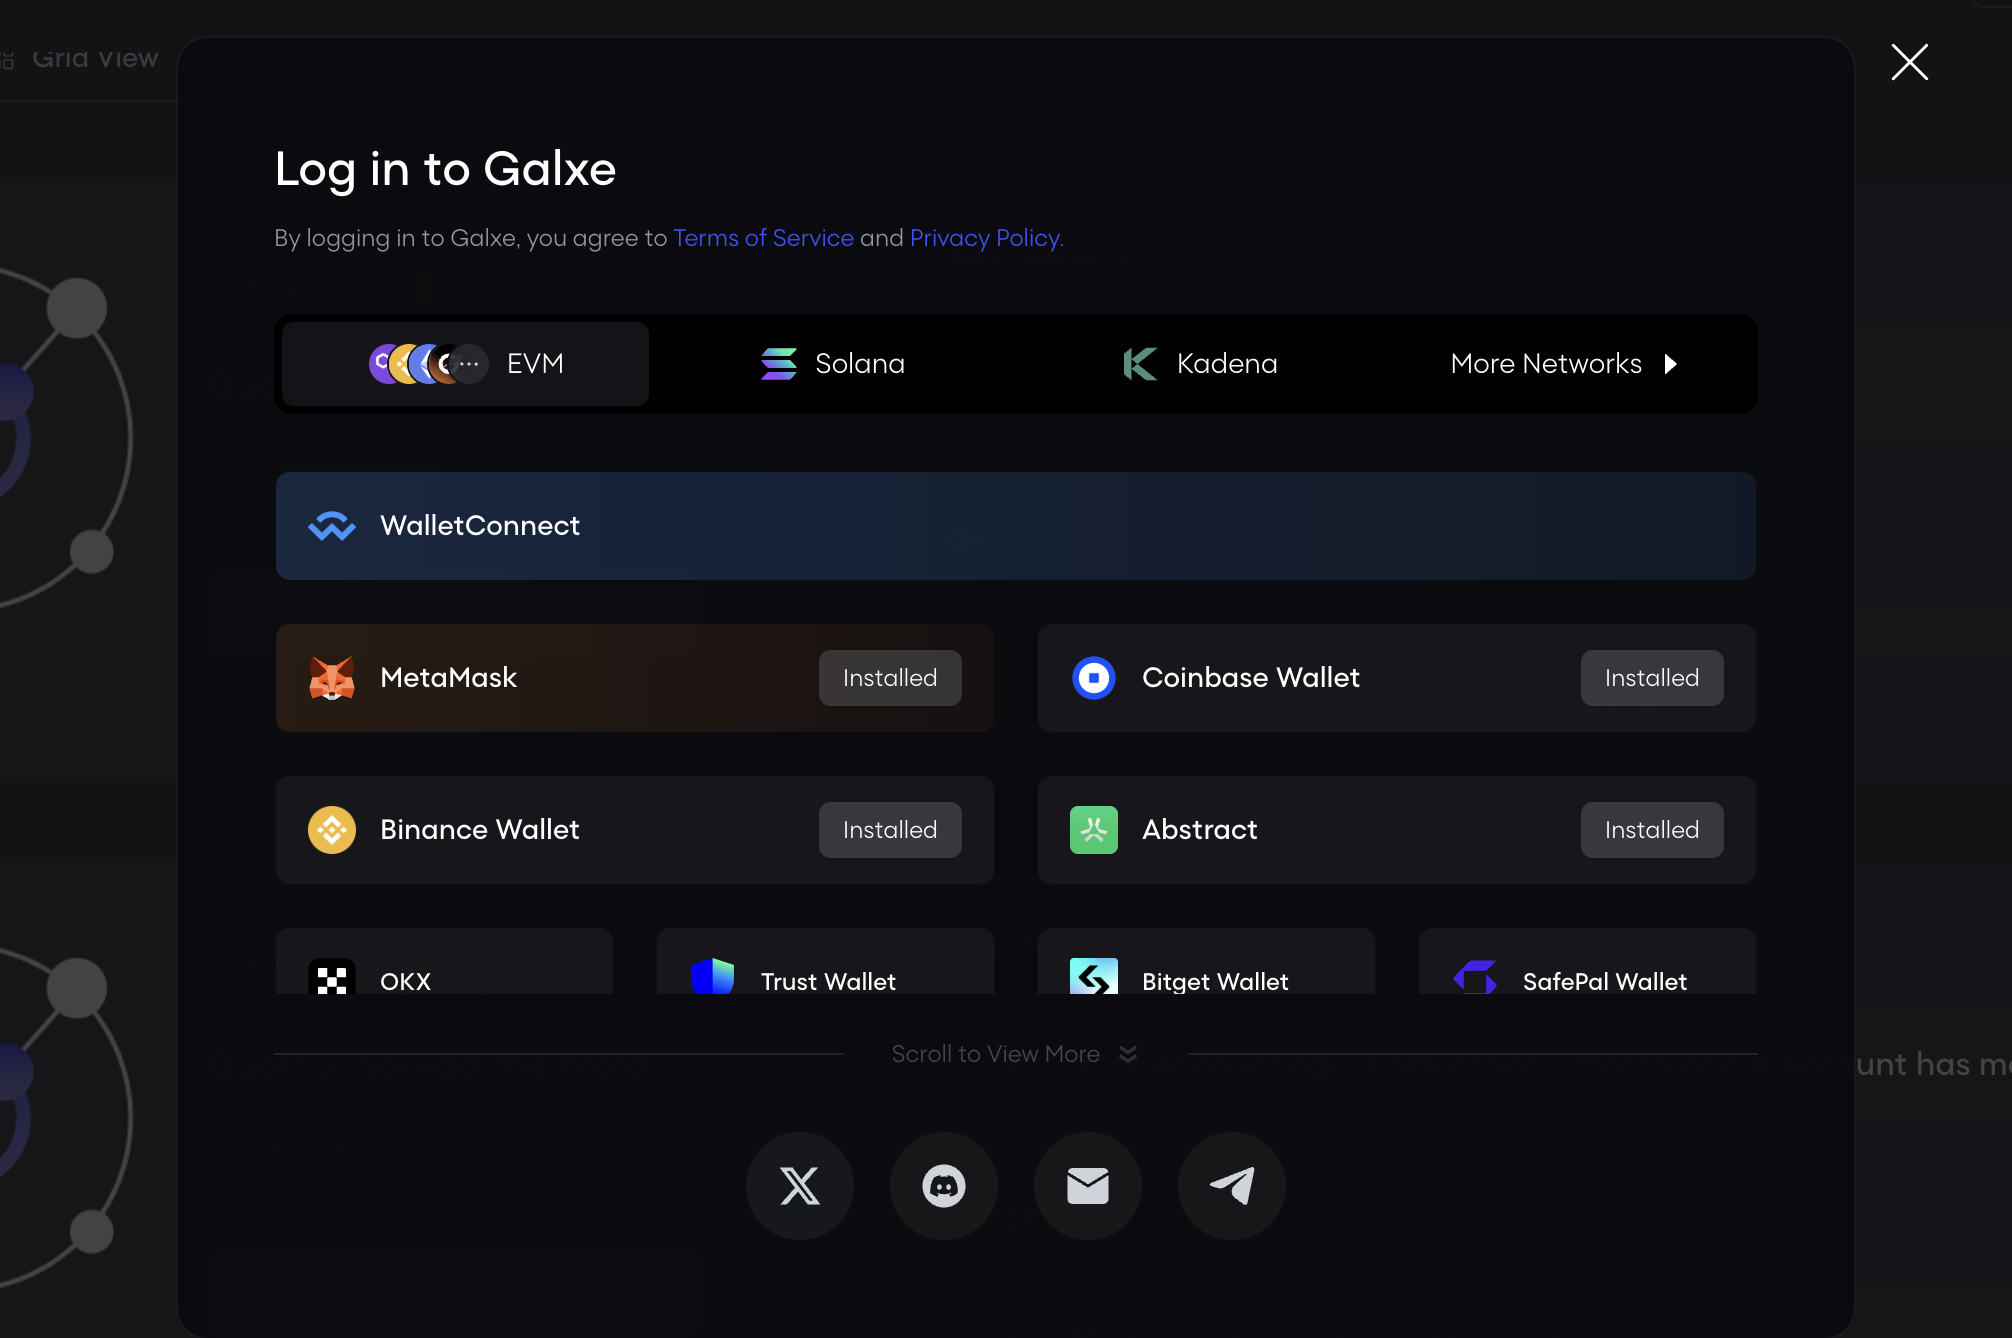This screenshot has height=1338, width=2012.
Task: Click Scroll to View More chevron
Action: coord(1128,1054)
